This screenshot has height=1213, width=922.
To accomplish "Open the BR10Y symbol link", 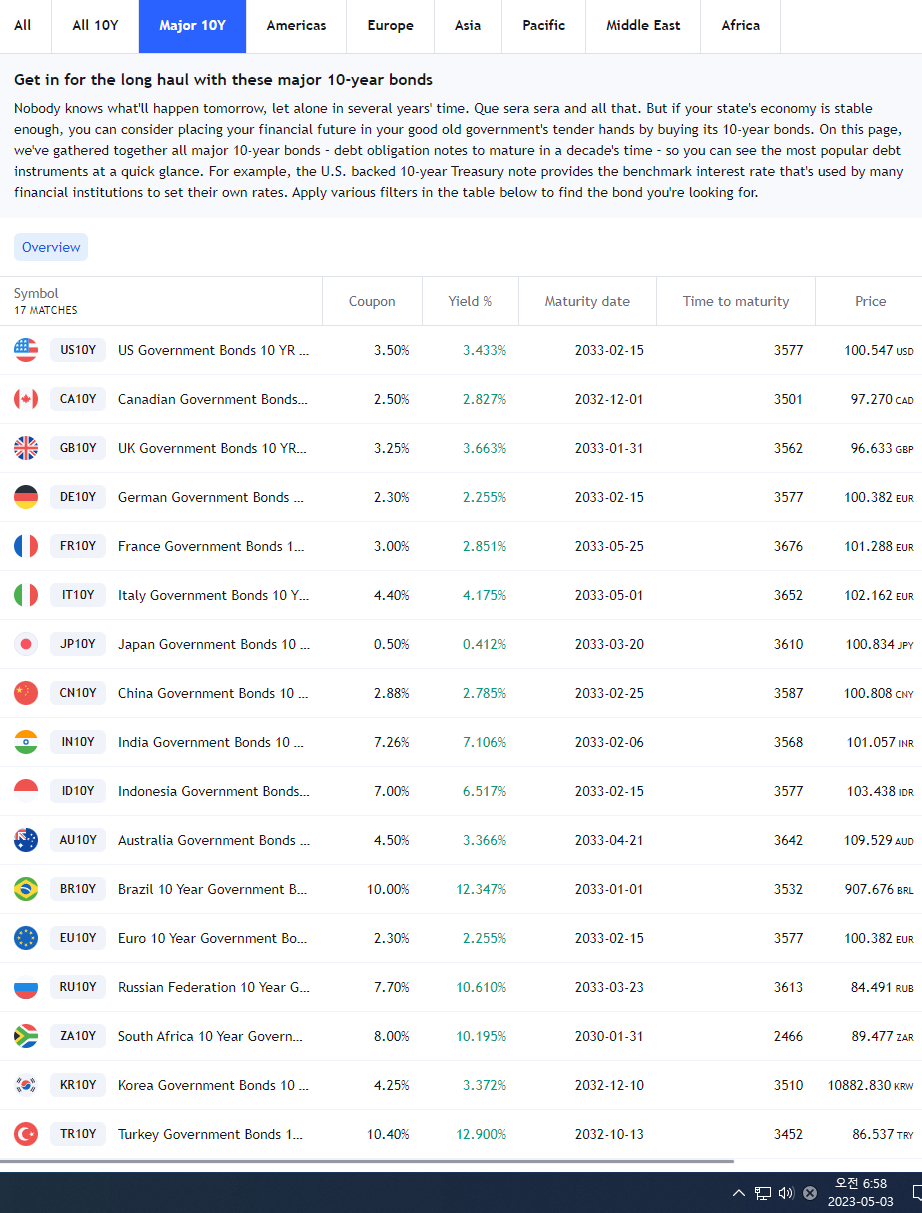I will pyautogui.click(x=78, y=889).
